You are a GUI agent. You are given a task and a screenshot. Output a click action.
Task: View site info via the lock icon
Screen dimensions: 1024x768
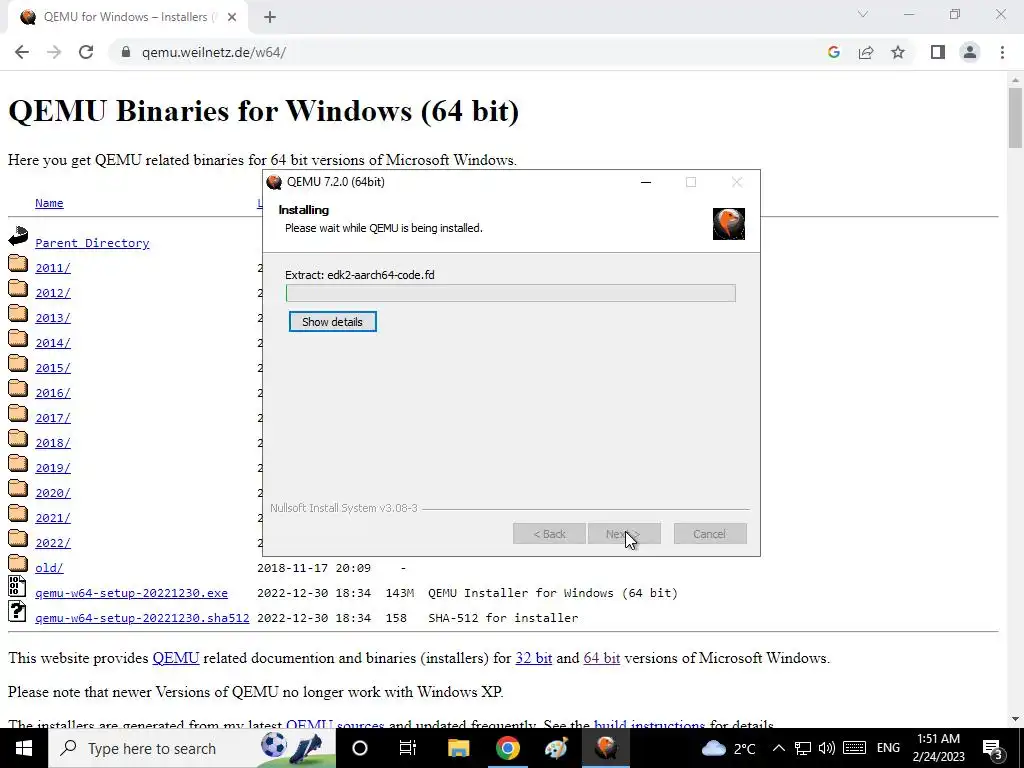tap(126, 52)
